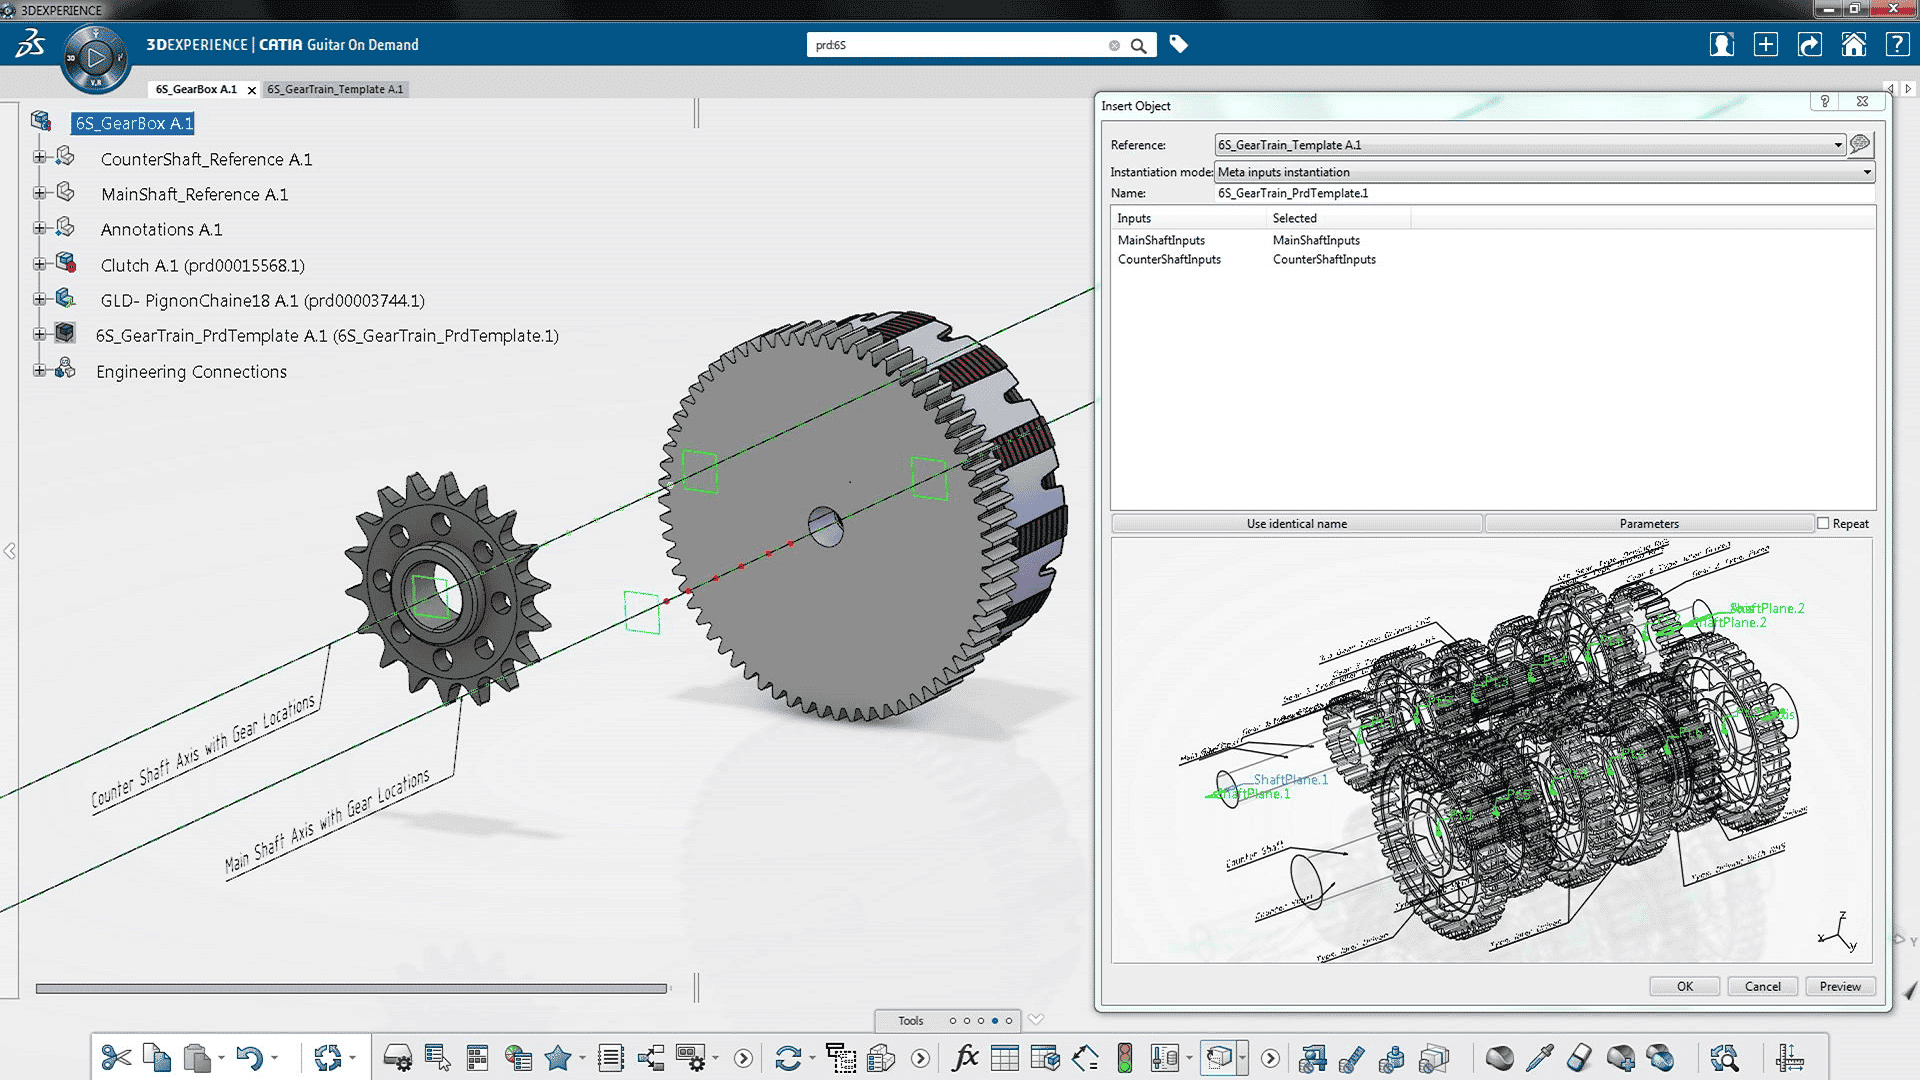Screen dimensions: 1920x1080
Task: Click the scissors Cut icon
Action: click(116, 1058)
